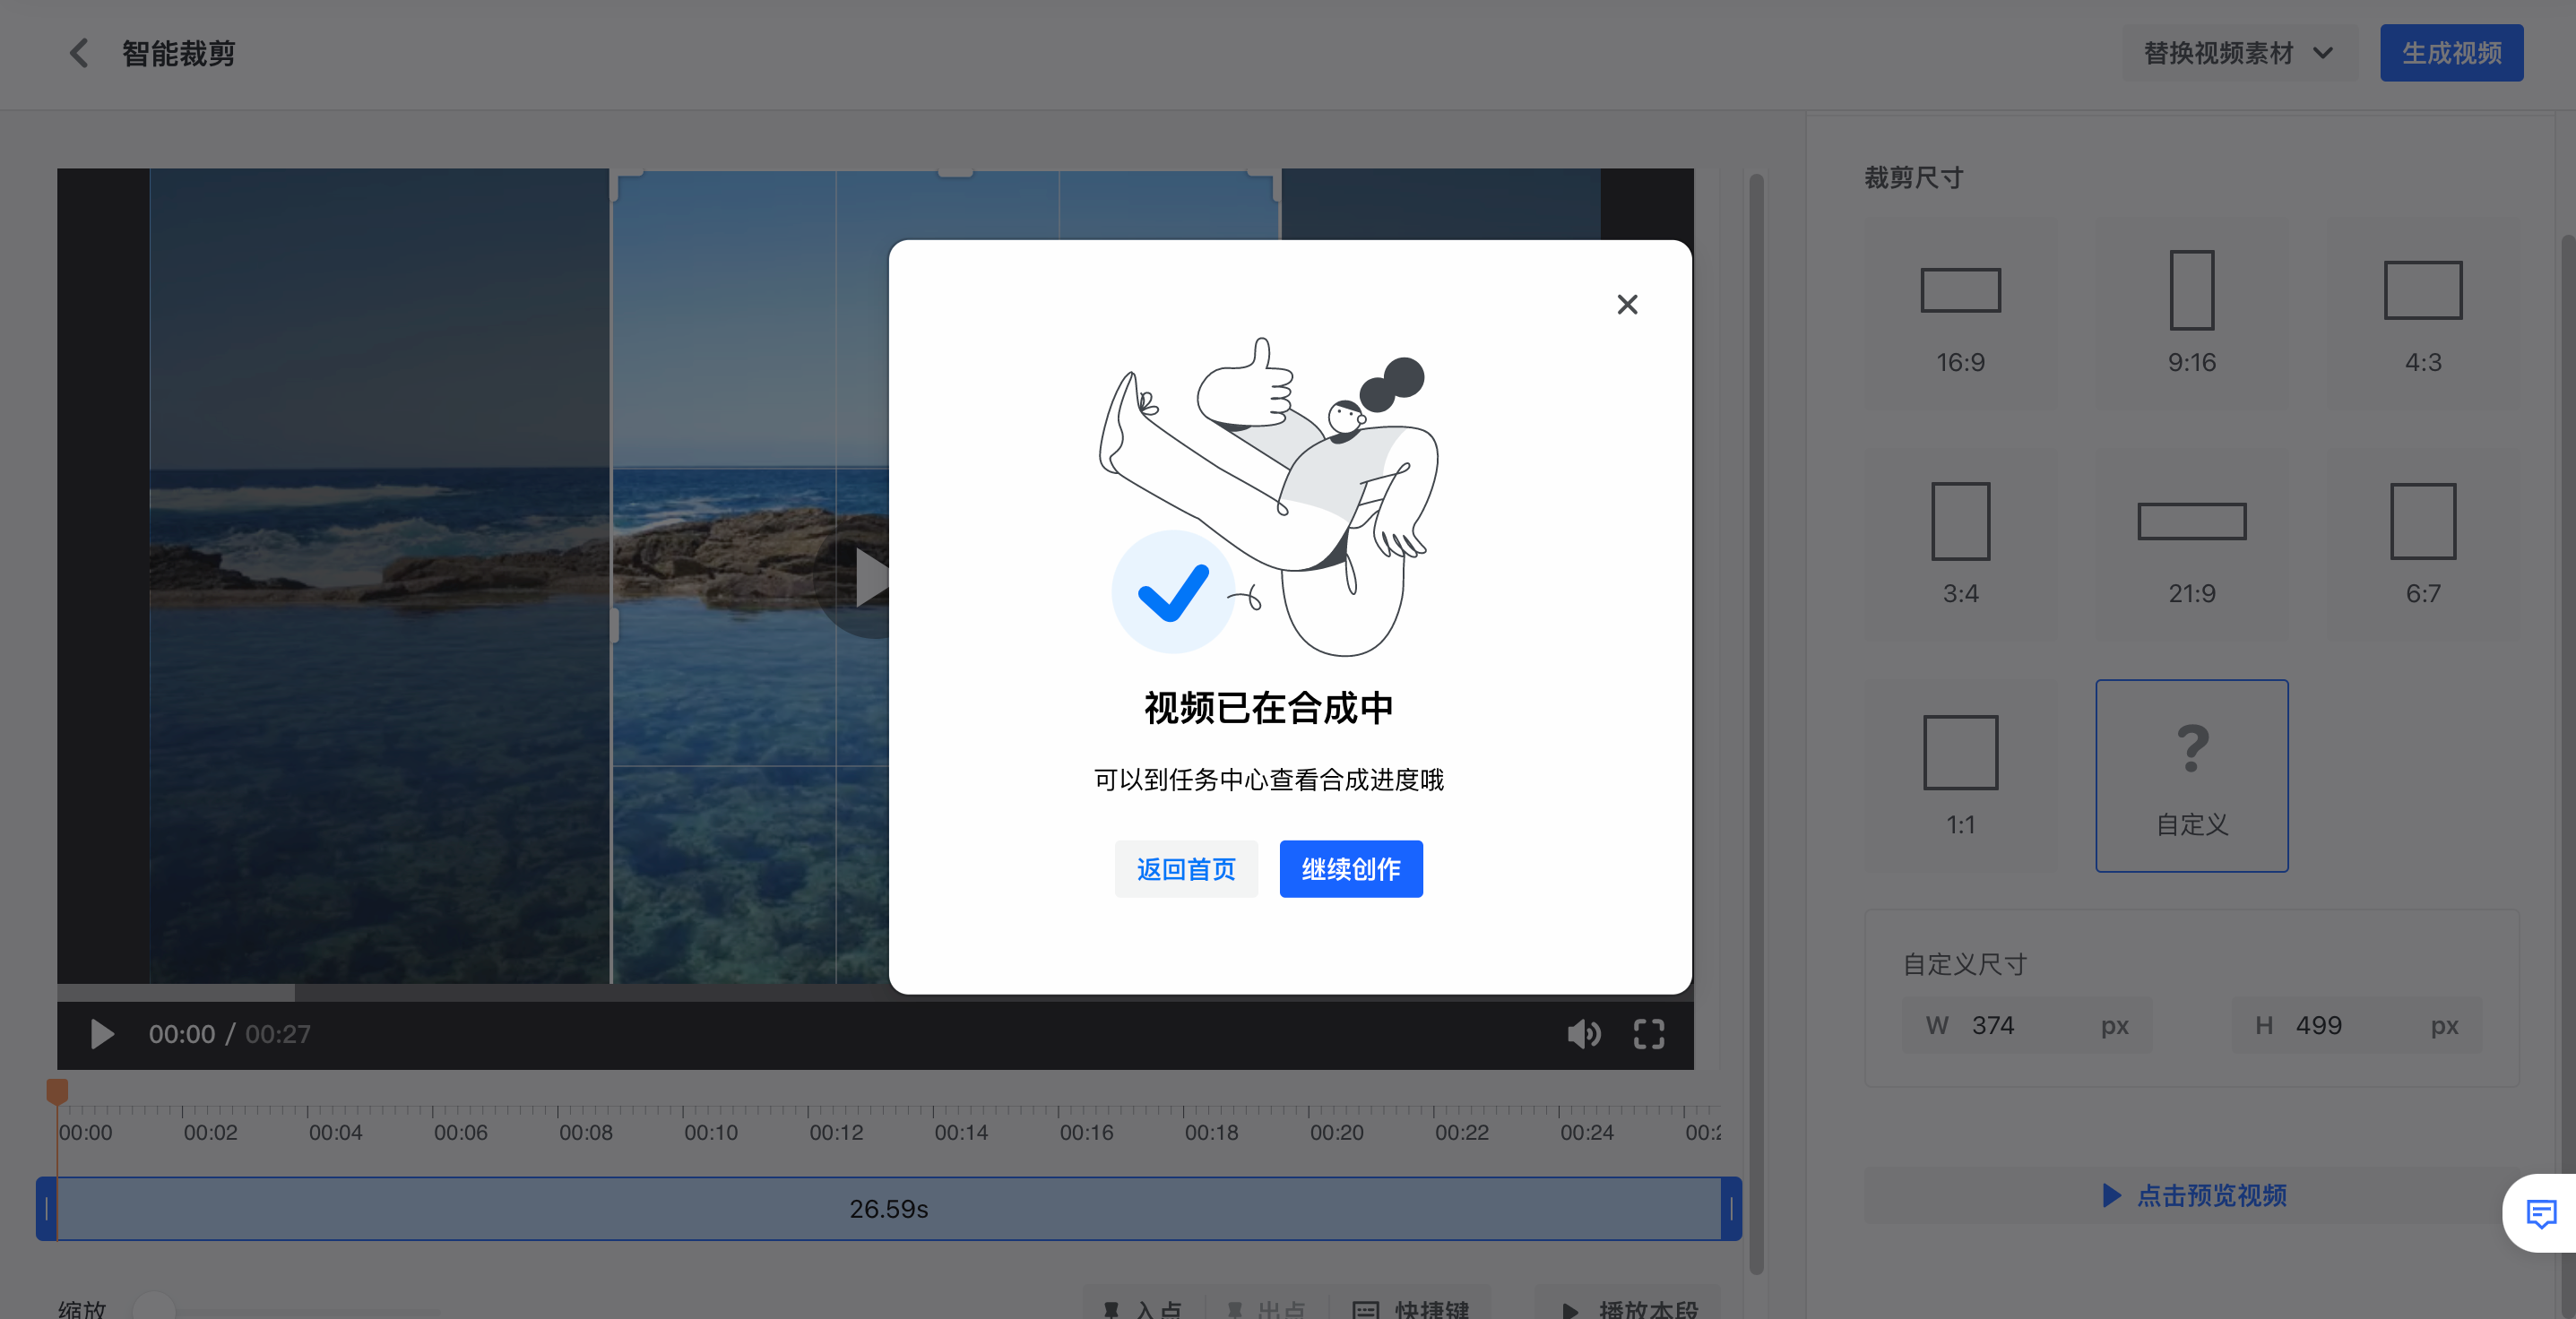
Task: Click the 00:10 timeline tick label
Action: 711,1133
